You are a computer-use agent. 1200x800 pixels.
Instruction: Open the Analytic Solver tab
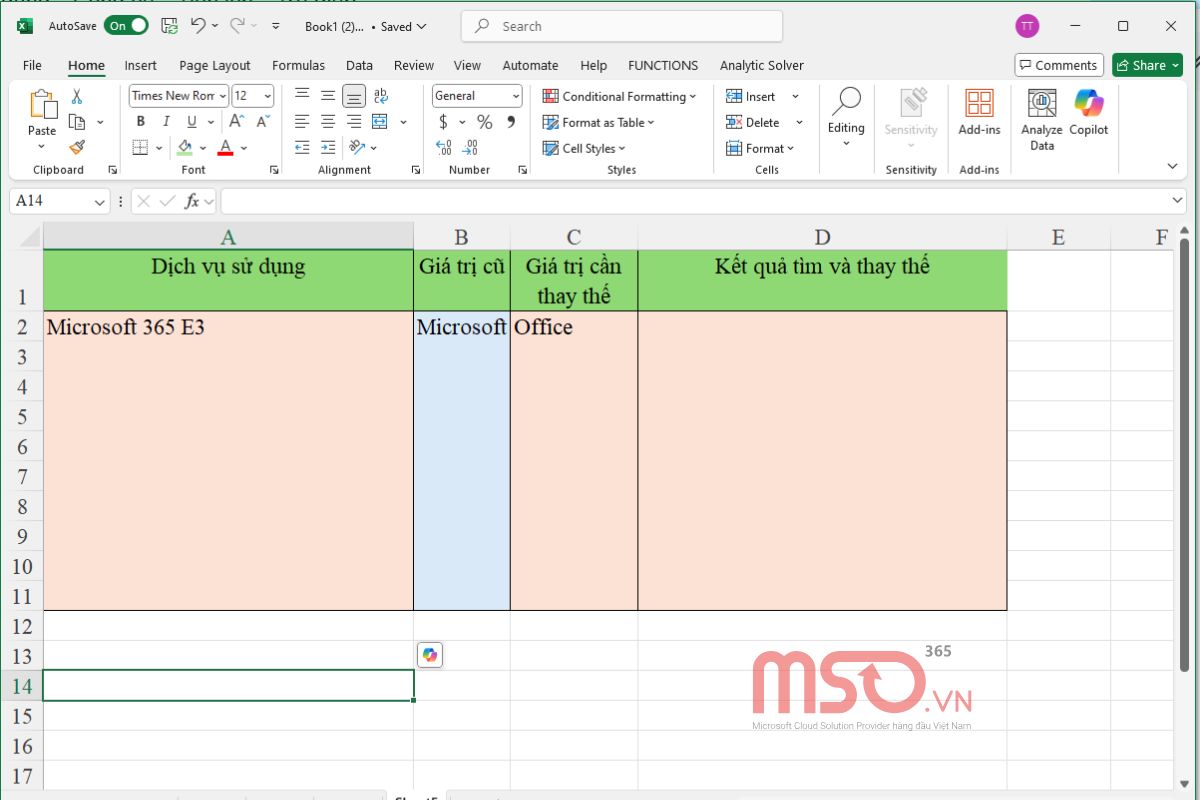point(762,65)
